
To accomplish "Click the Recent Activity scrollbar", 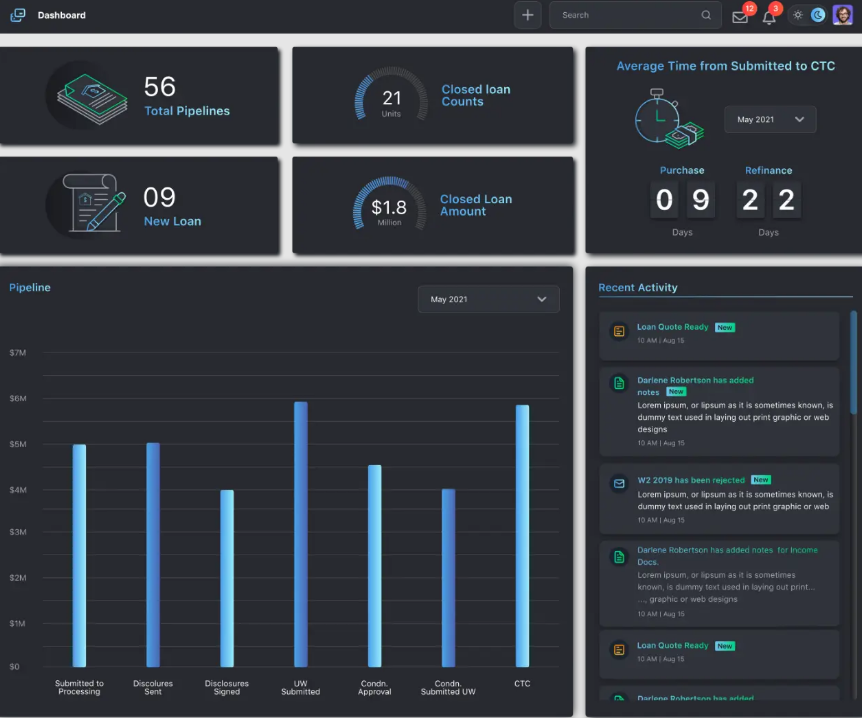I will click(853, 363).
